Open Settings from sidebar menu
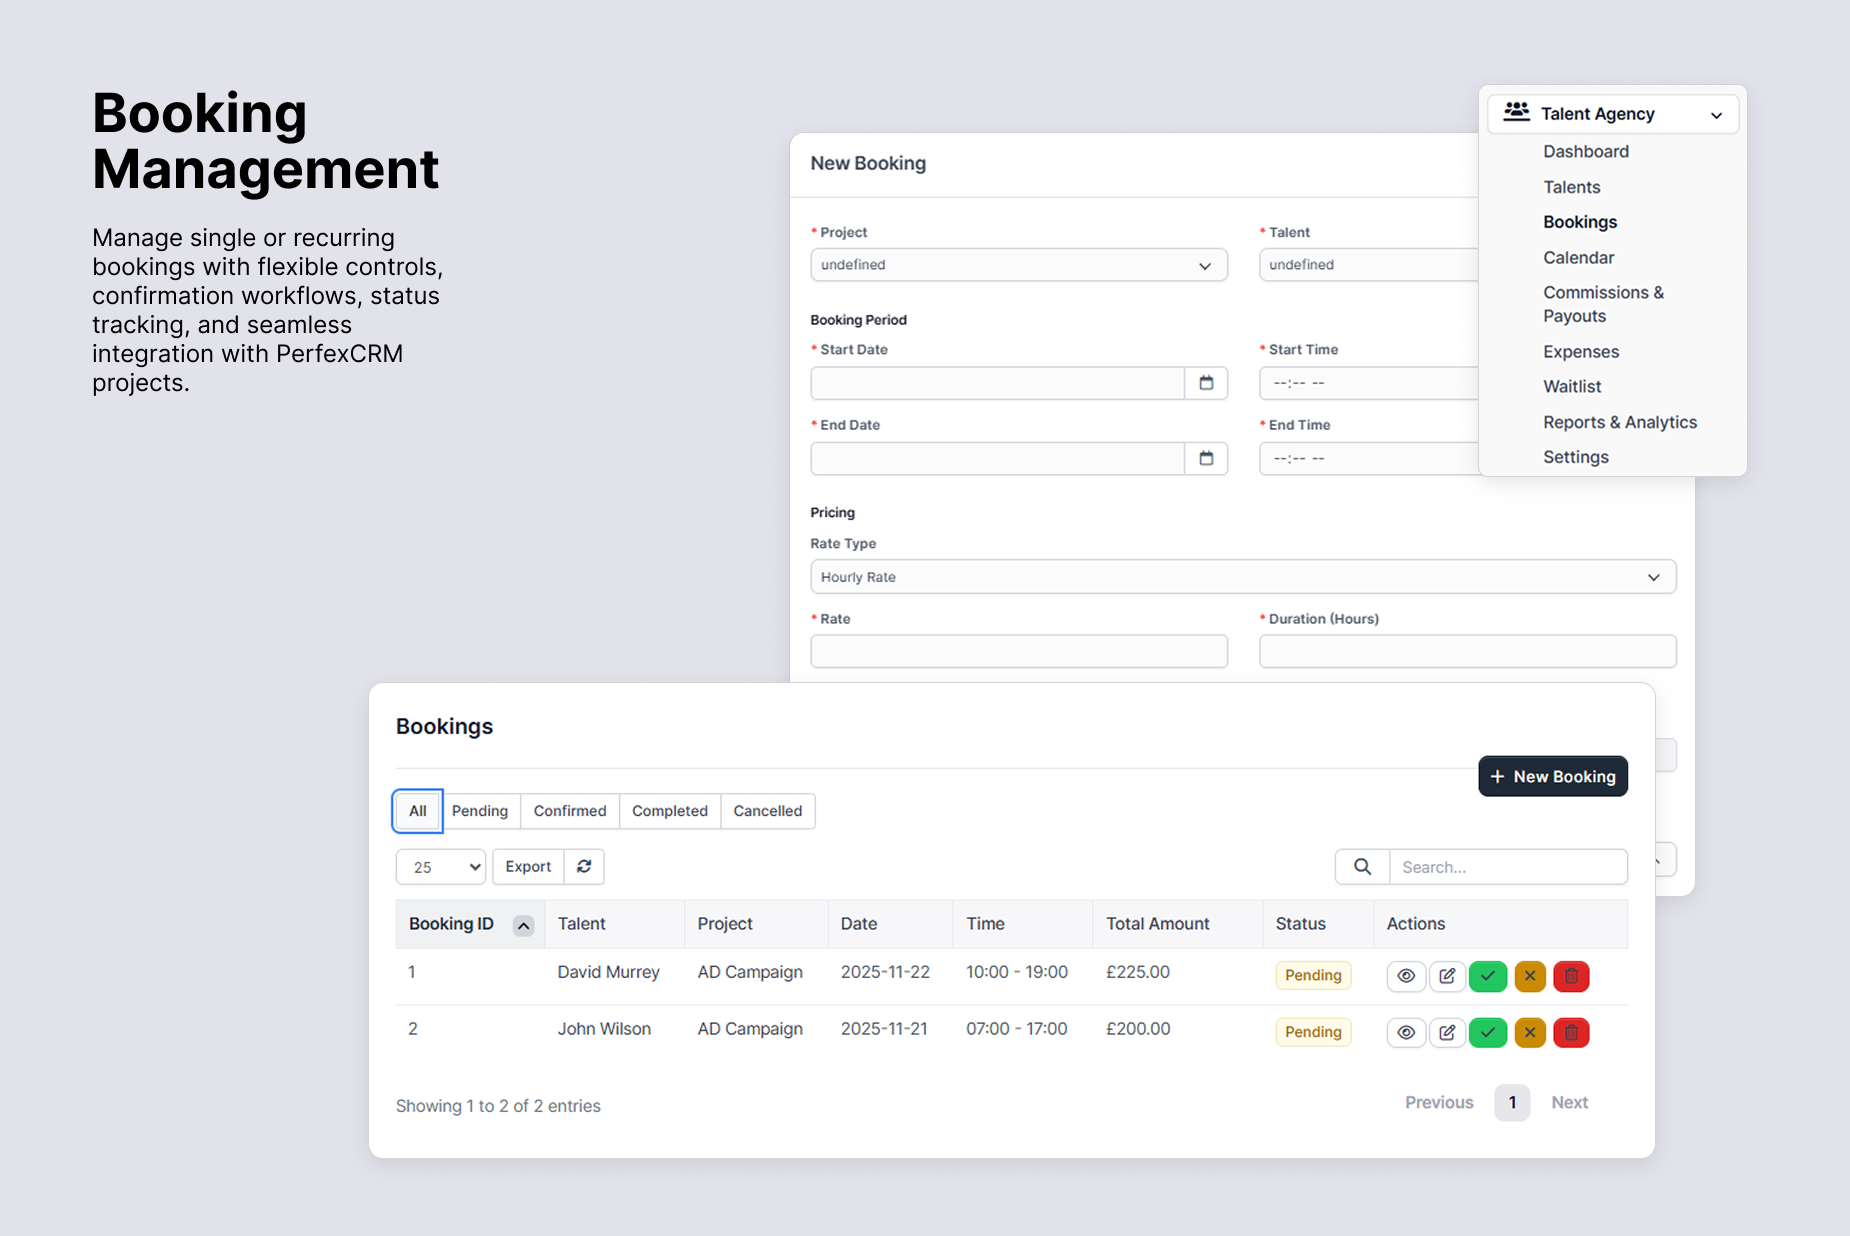1850x1236 pixels. pos(1576,457)
